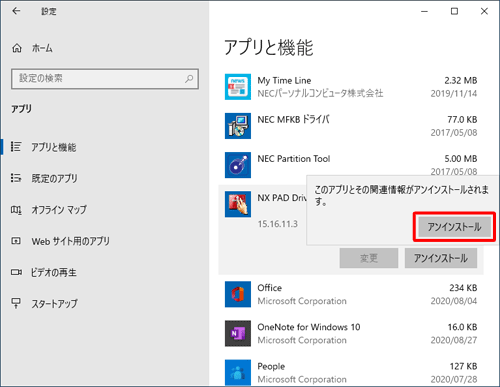This screenshot has height=387, width=500.
Task: Open 既定のアプリ menu item
Action: (x=54, y=178)
